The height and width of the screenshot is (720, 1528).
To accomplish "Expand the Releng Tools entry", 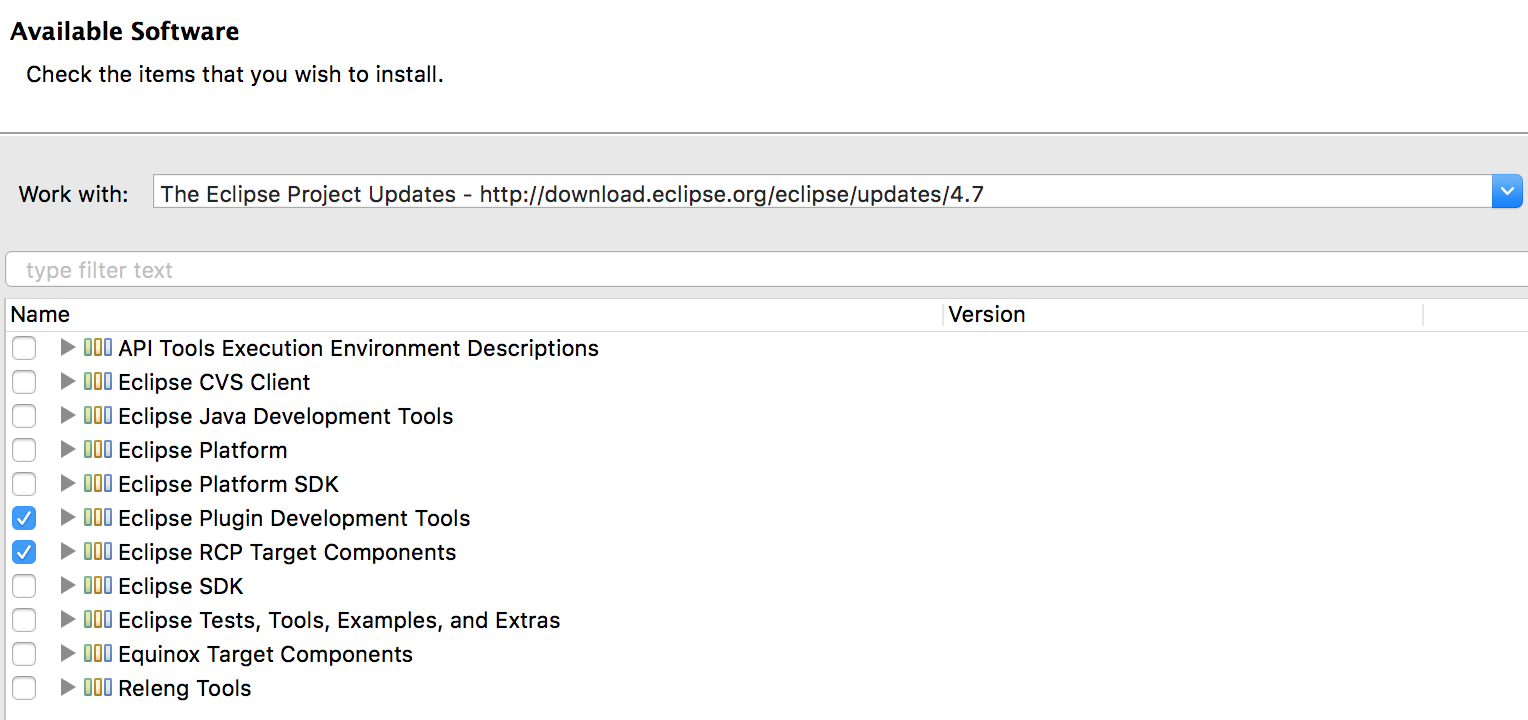I will click(66, 688).
